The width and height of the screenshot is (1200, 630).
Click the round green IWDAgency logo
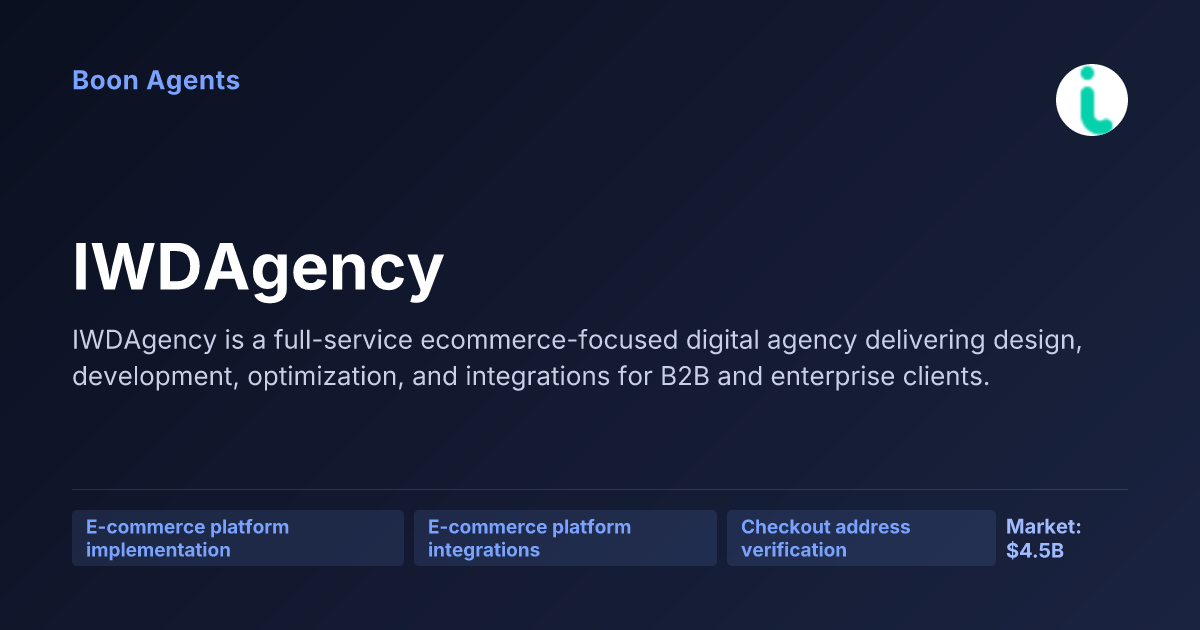(1092, 100)
